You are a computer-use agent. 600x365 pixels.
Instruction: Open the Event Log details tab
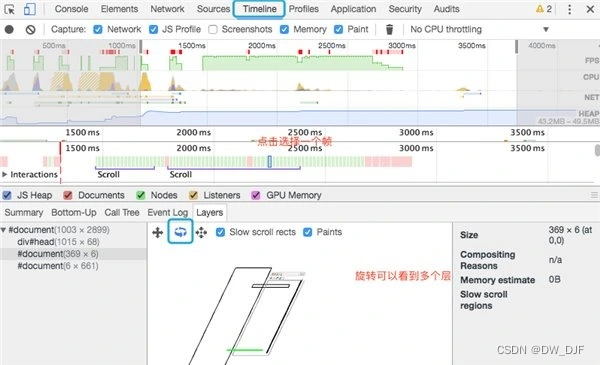click(168, 212)
